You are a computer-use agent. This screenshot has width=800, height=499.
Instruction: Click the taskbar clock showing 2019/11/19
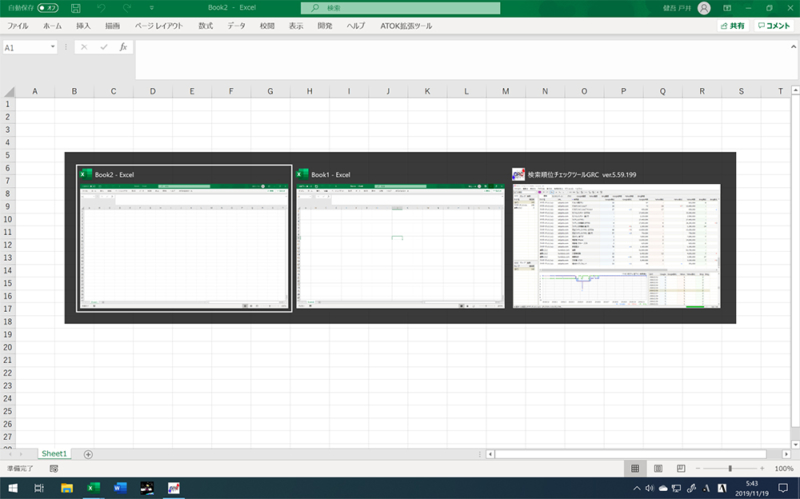(x=752, y=488)
